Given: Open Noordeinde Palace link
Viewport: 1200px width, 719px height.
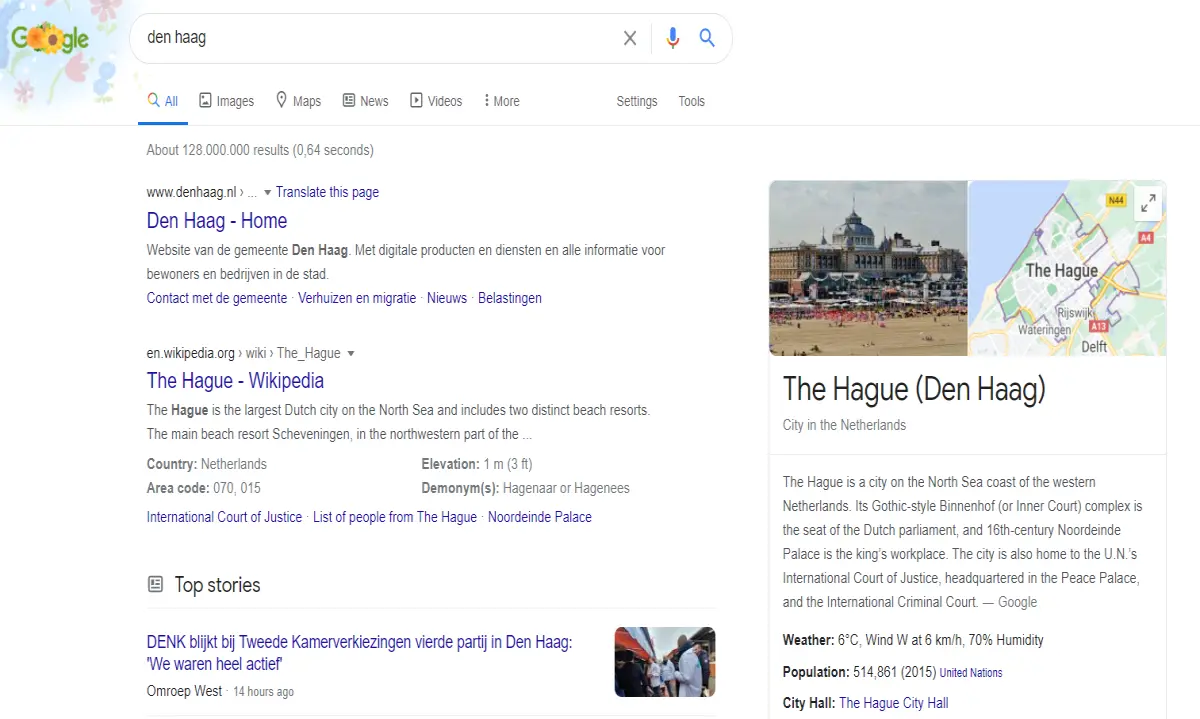Looking at the screenshot, I should 540,517.
